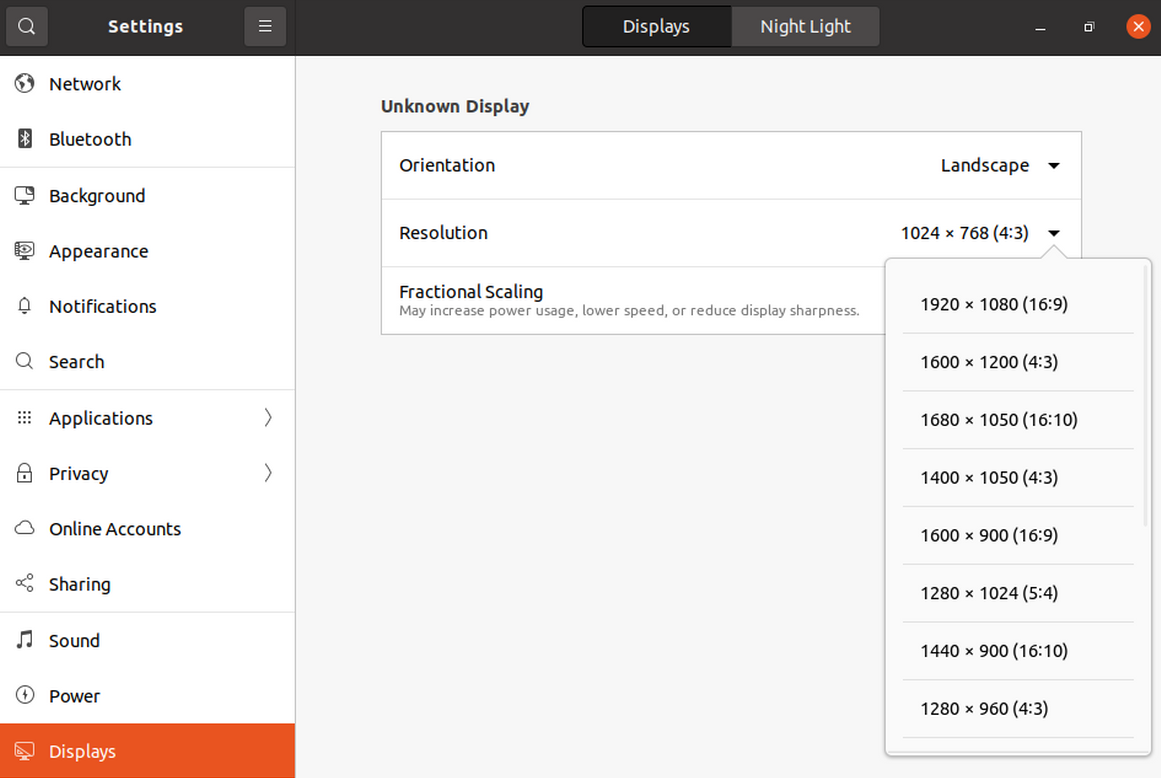
Task: Click the Background monitor icon
Action: click(25, 196)
